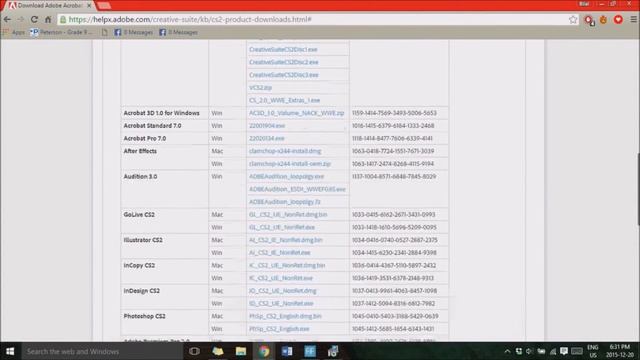640x360 pixels.
Task: Download the VCS2.zip file
Action: click(x=260, y=87)
